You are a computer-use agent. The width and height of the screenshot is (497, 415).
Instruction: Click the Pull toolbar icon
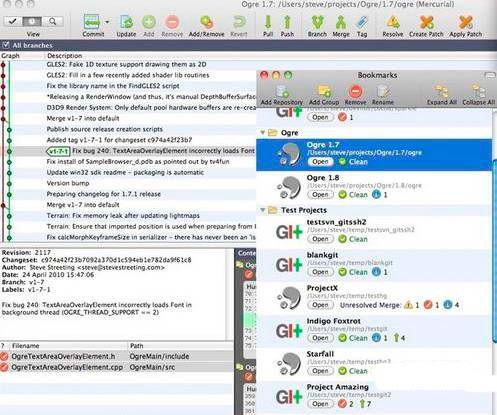[268, 22]
